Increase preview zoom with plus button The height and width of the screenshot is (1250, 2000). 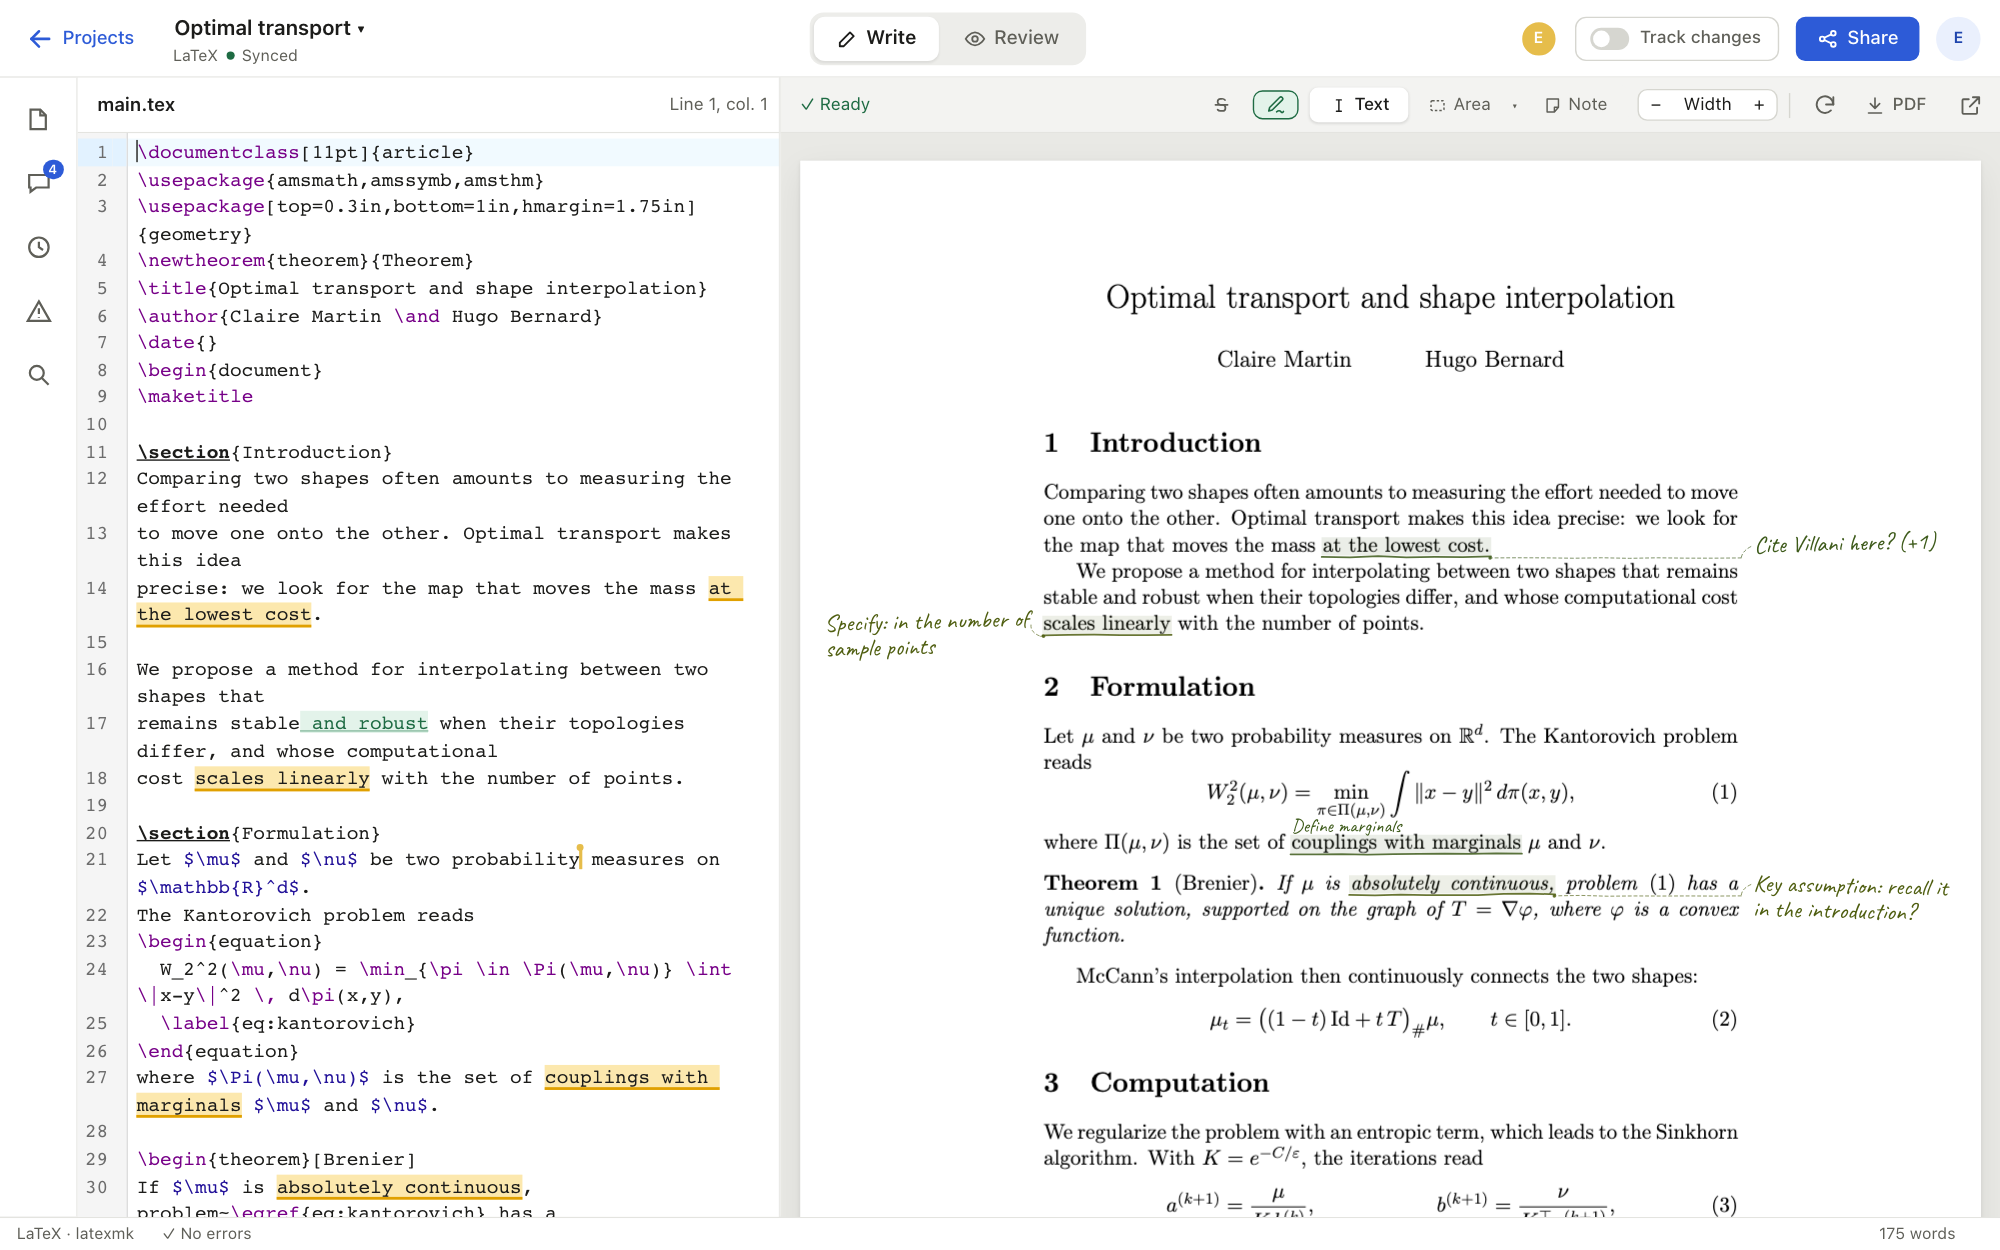[1759, 105]
